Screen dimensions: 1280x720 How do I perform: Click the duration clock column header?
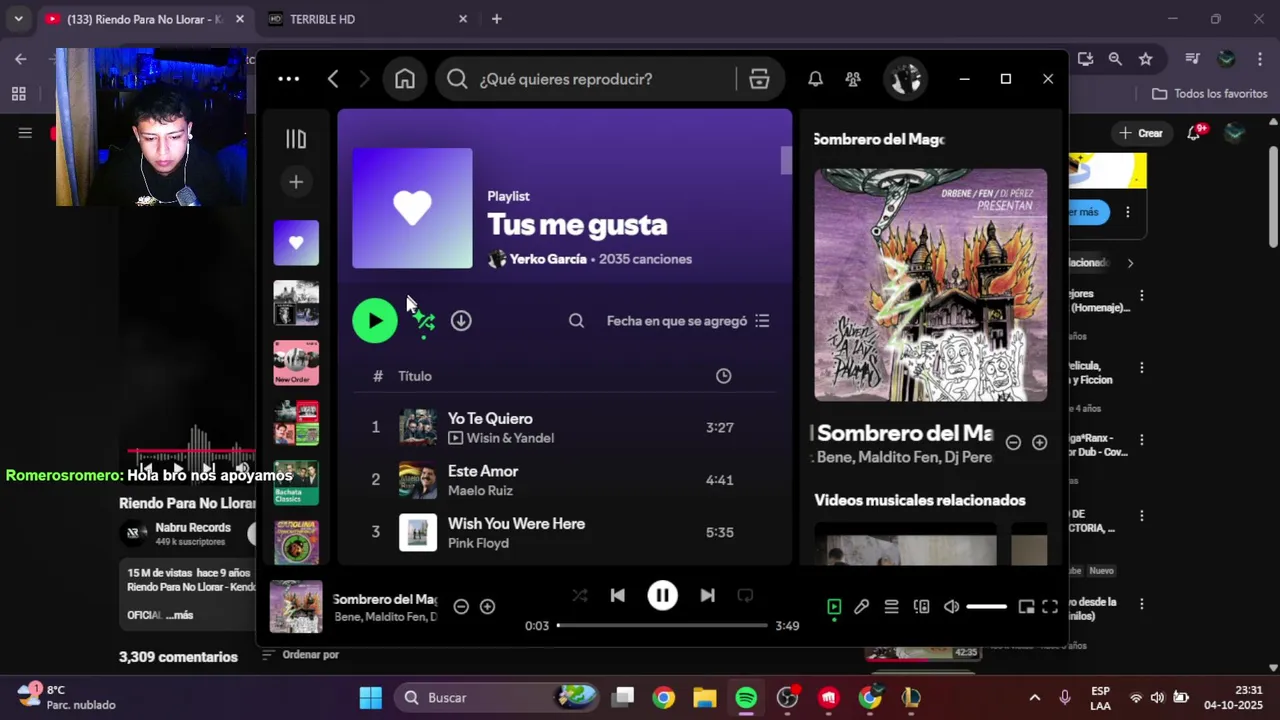pos(724,376)
